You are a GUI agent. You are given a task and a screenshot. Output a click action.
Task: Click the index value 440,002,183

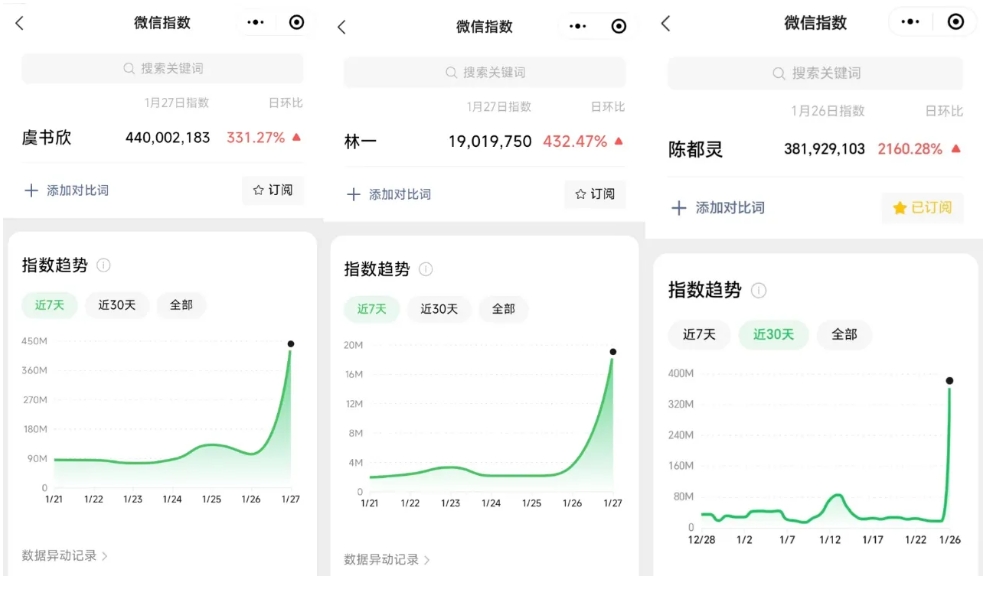[167, 138]
